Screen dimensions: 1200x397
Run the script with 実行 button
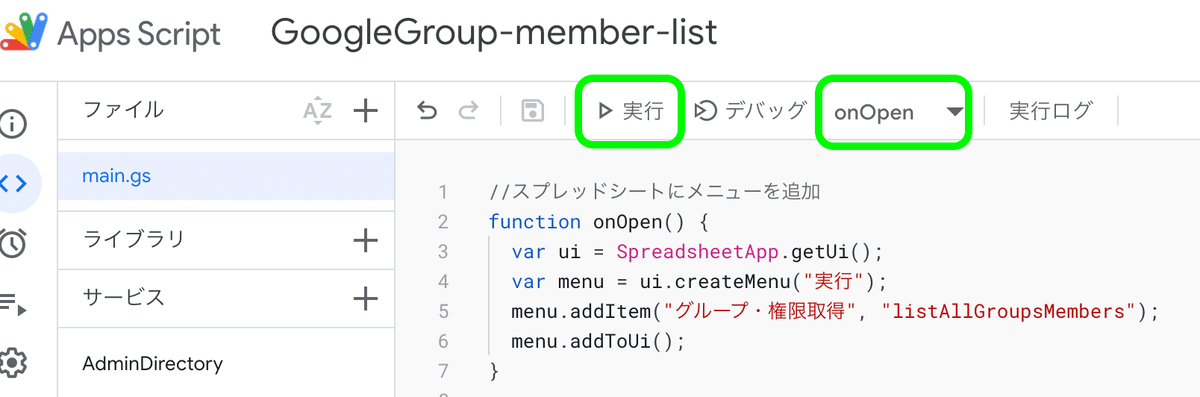[631, 111]
